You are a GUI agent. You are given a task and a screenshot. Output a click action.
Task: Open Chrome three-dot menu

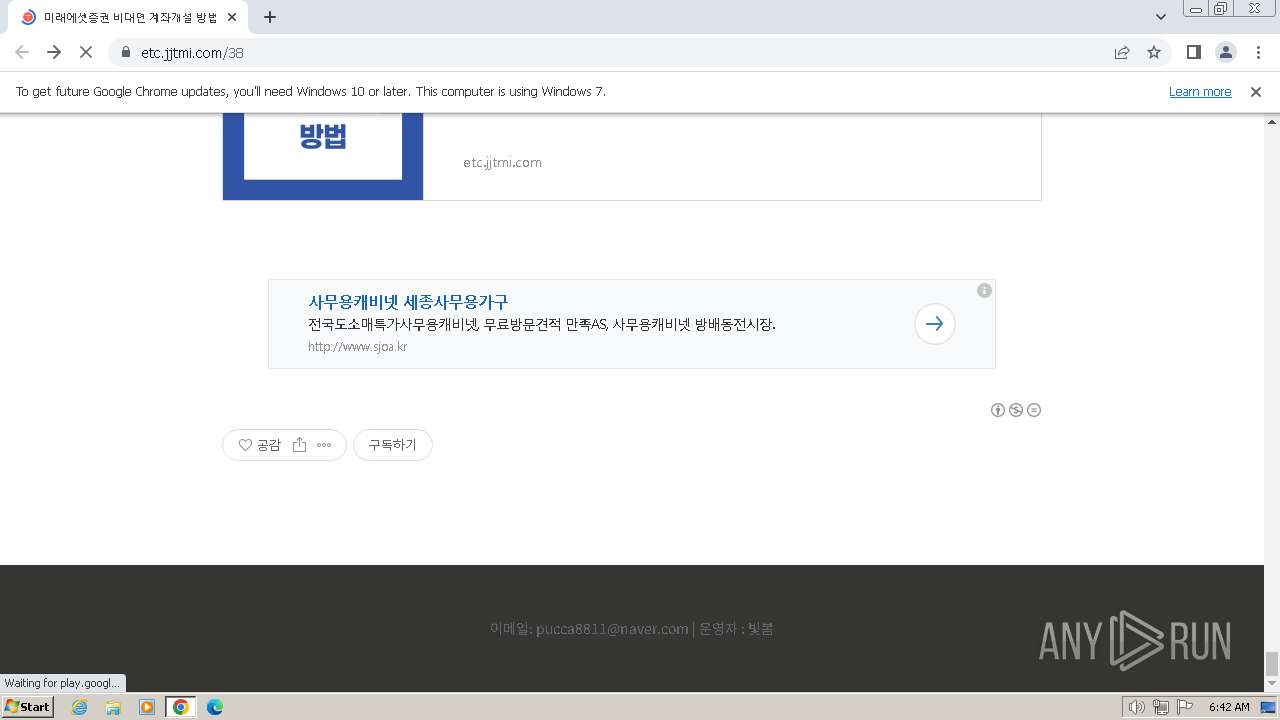tap(1258, 52)
